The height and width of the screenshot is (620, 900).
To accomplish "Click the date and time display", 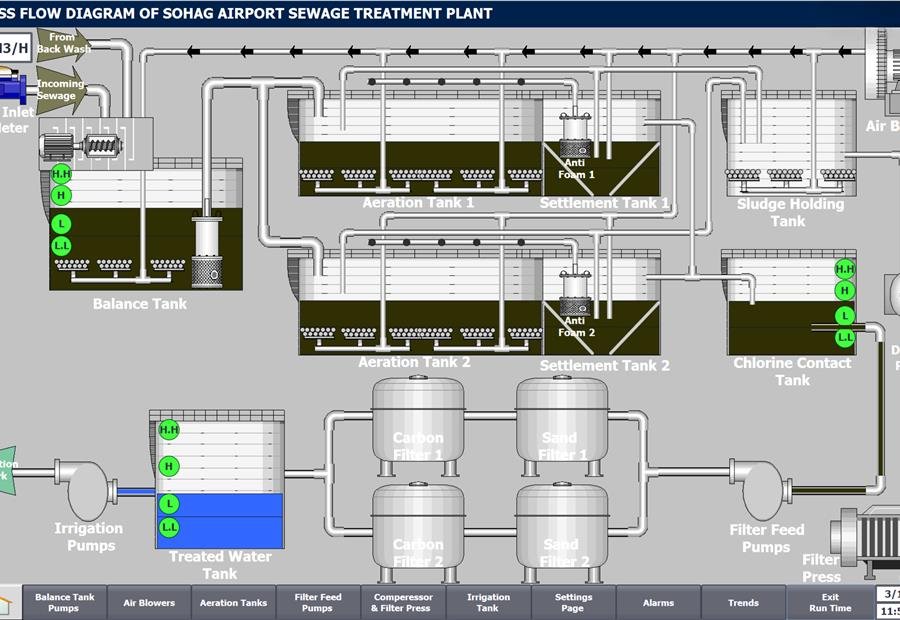I will click(x=888, y=602).
